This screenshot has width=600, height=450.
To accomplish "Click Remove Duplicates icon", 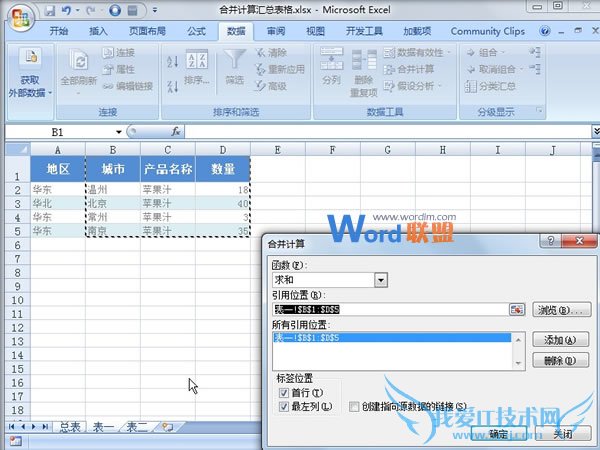I will click(364, 60).
